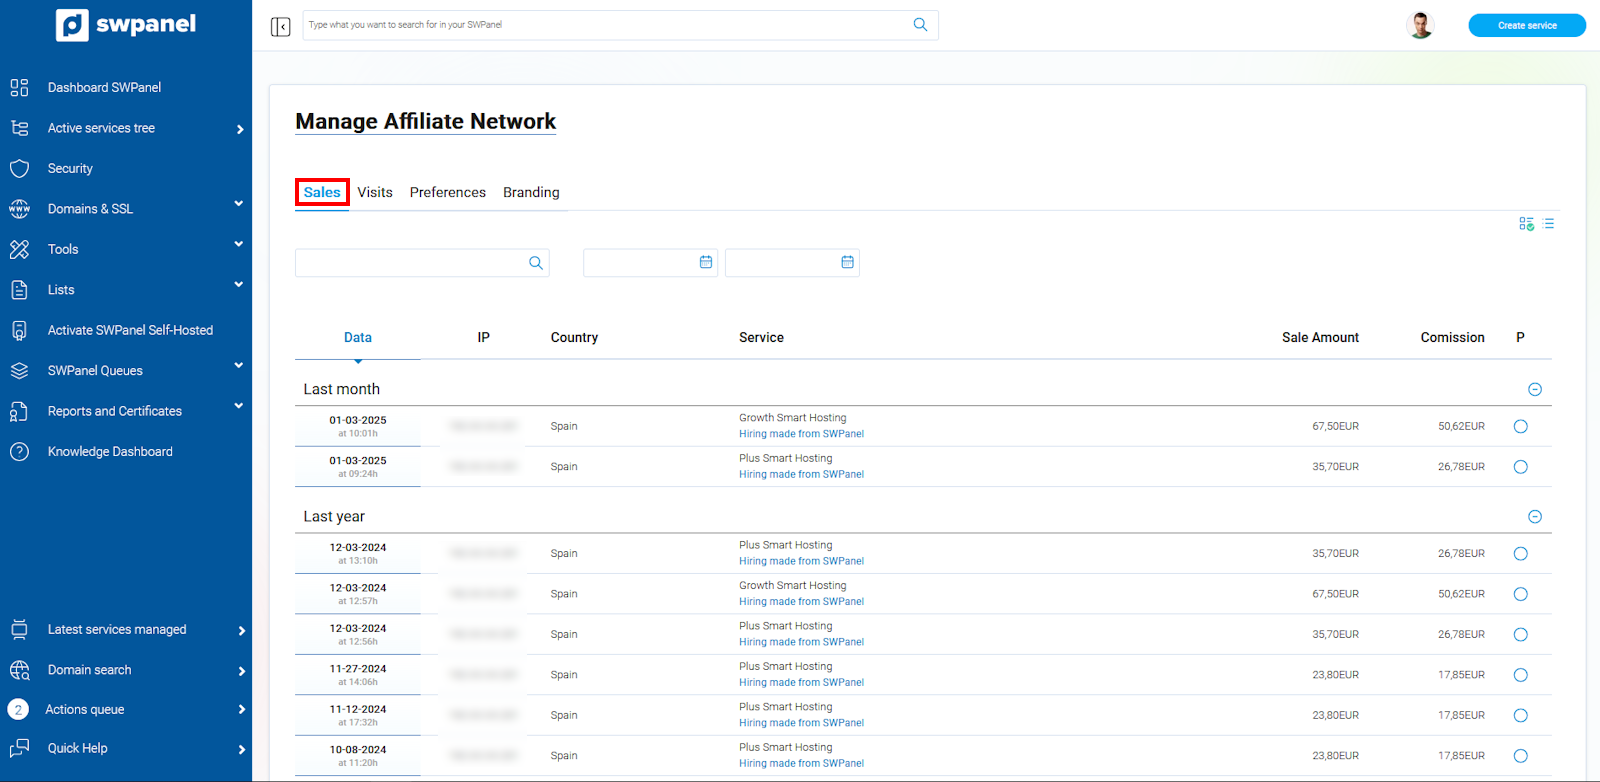This screenshot has width=1600, height=782.
Task: Select radio circle for the 01-03-2025 09:24h sale
Action: coord(1520,467)
